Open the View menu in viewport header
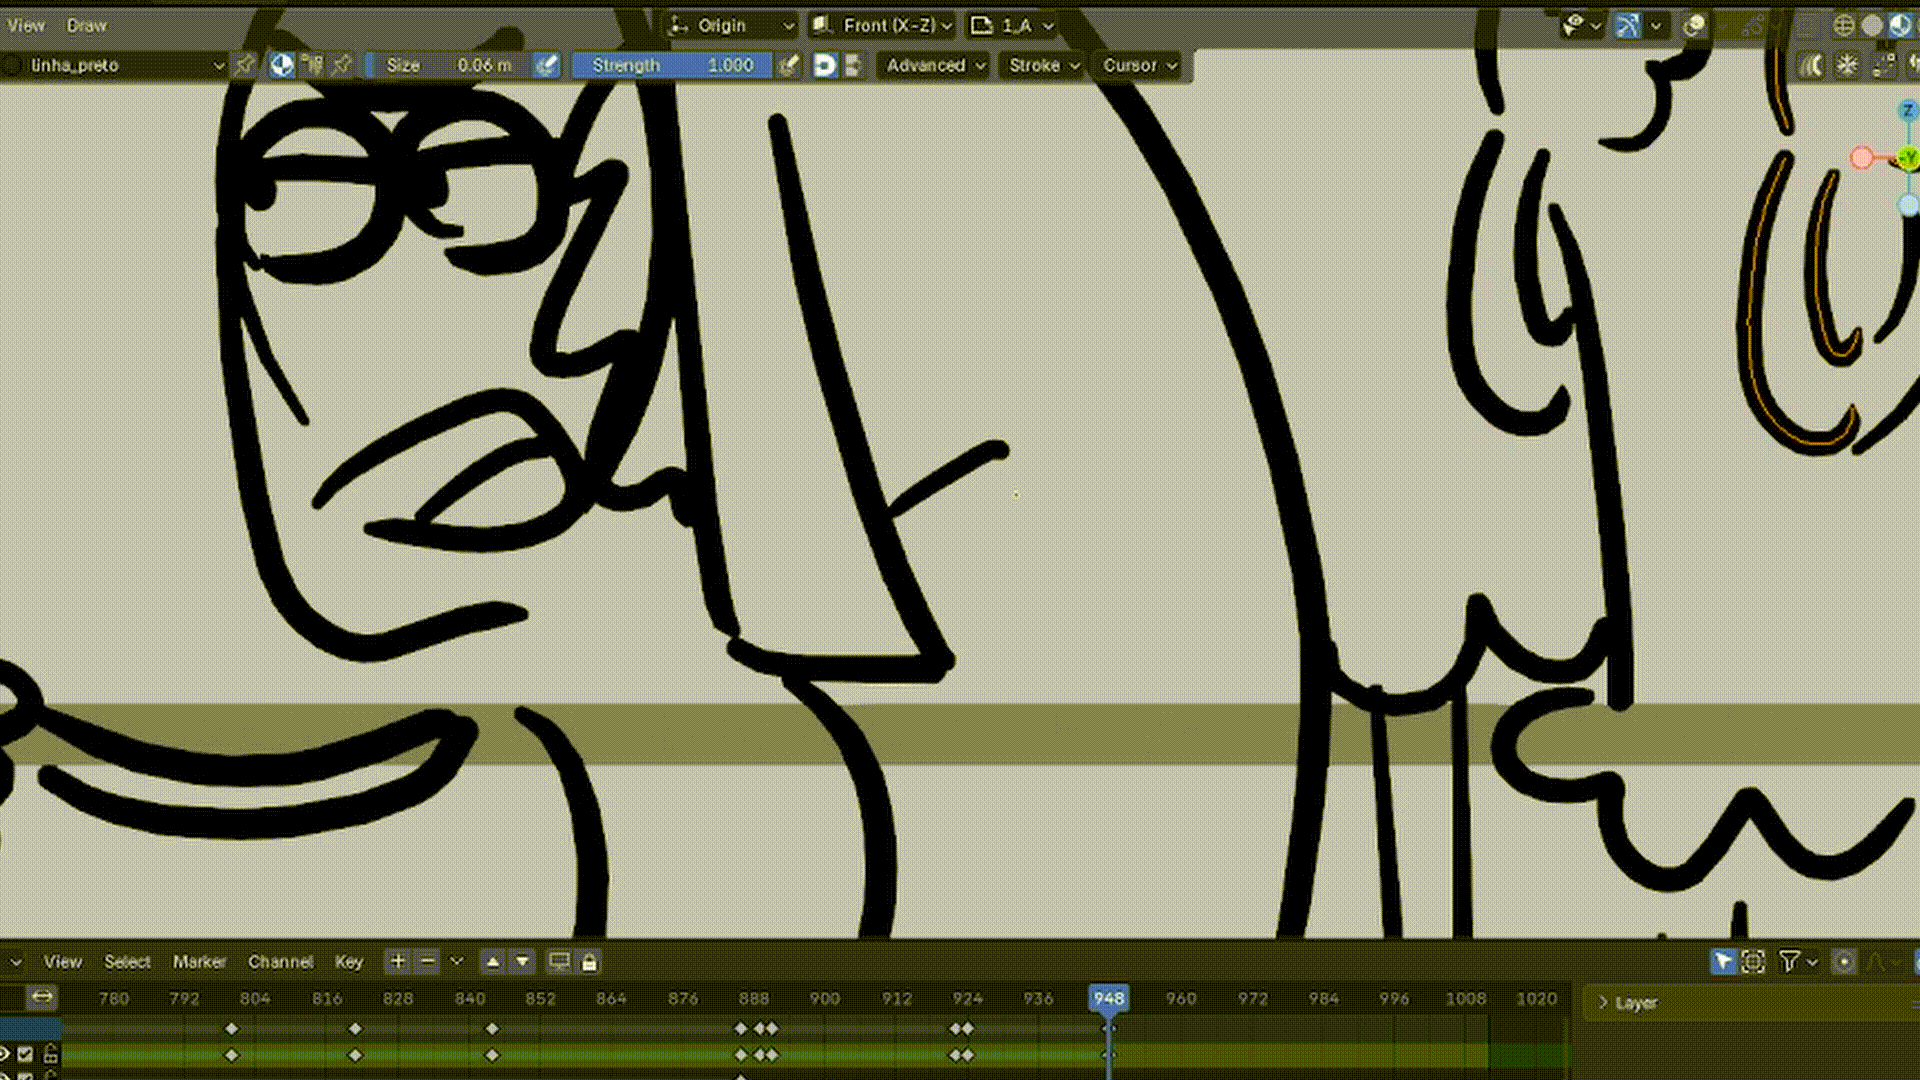The image size is (1920, 1080). 26,25
